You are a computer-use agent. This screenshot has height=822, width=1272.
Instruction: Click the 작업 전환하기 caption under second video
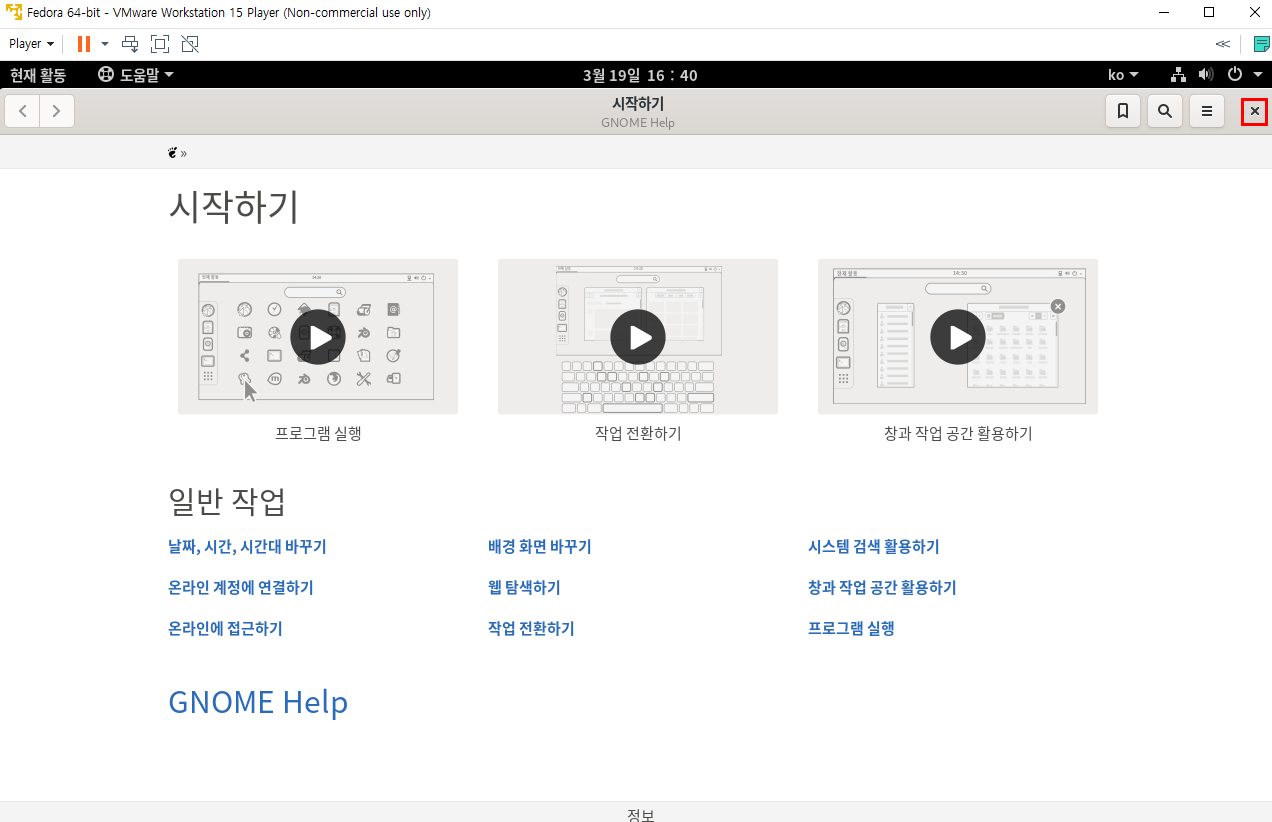click(x=638, y=433)
